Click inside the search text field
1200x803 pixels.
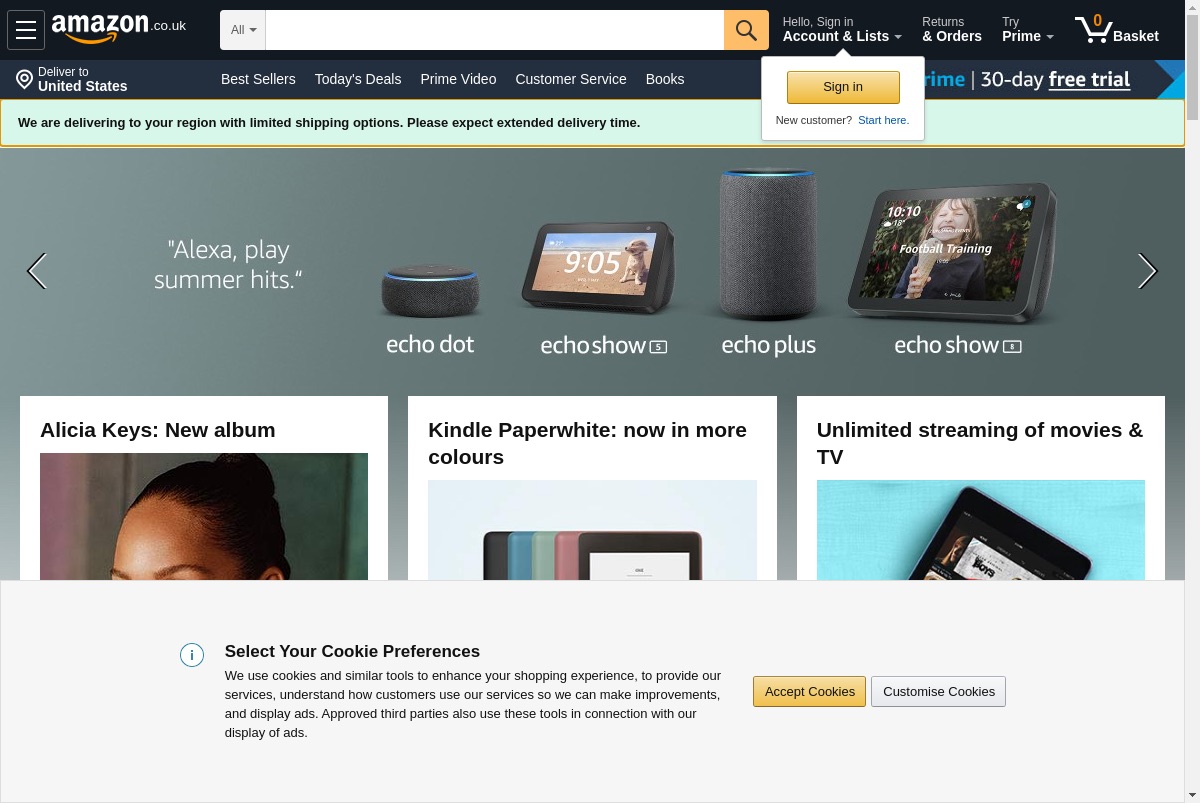click(495, 30)
